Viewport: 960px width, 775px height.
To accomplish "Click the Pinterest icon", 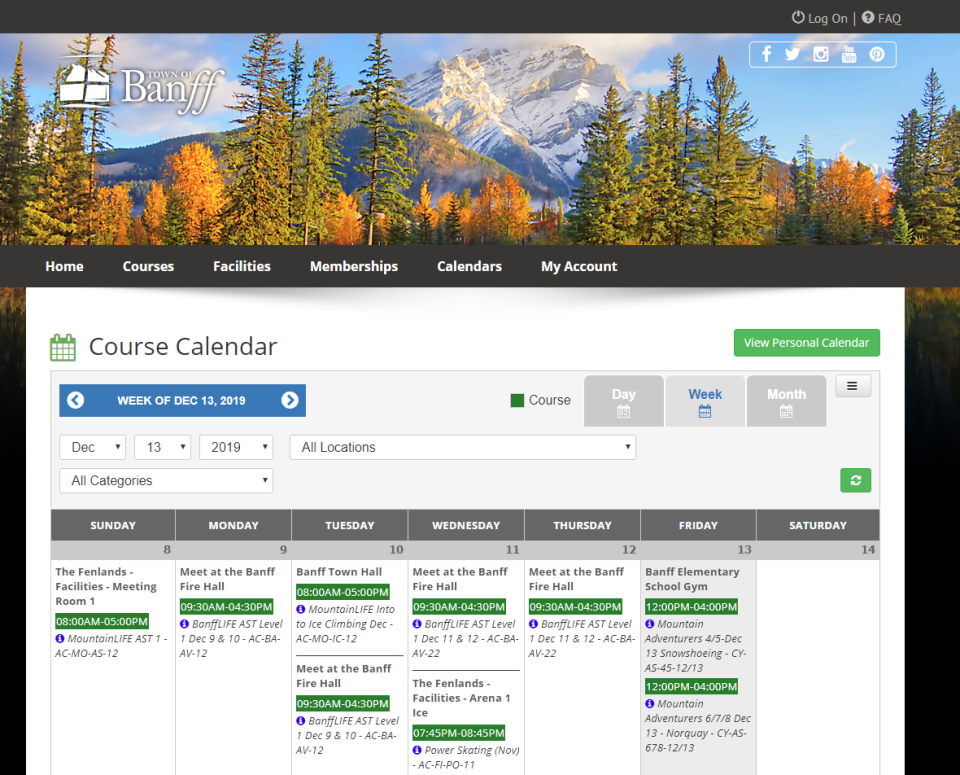I will point(877,54).
